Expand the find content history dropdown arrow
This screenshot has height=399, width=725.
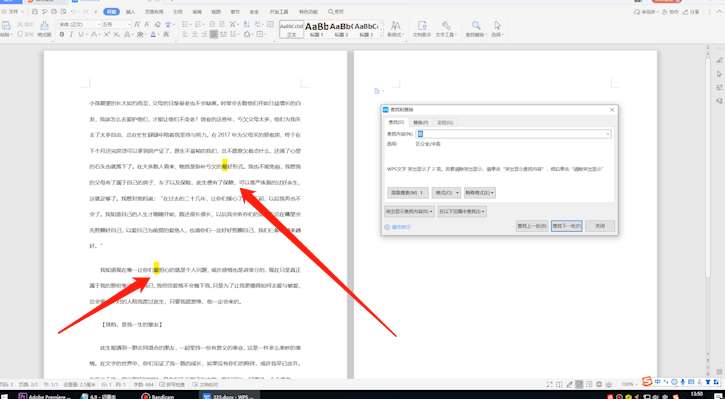[608, 134]
